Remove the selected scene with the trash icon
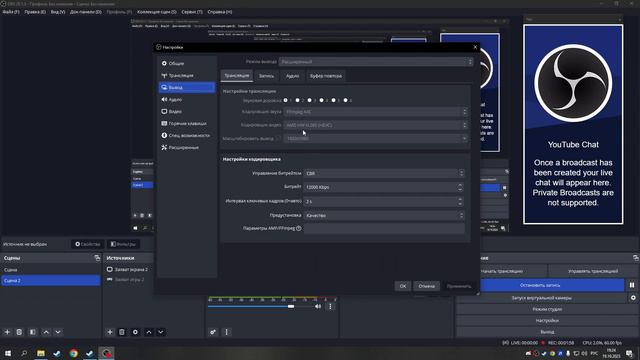Viewport: 640px width, 360px height. tap(19, 332)
